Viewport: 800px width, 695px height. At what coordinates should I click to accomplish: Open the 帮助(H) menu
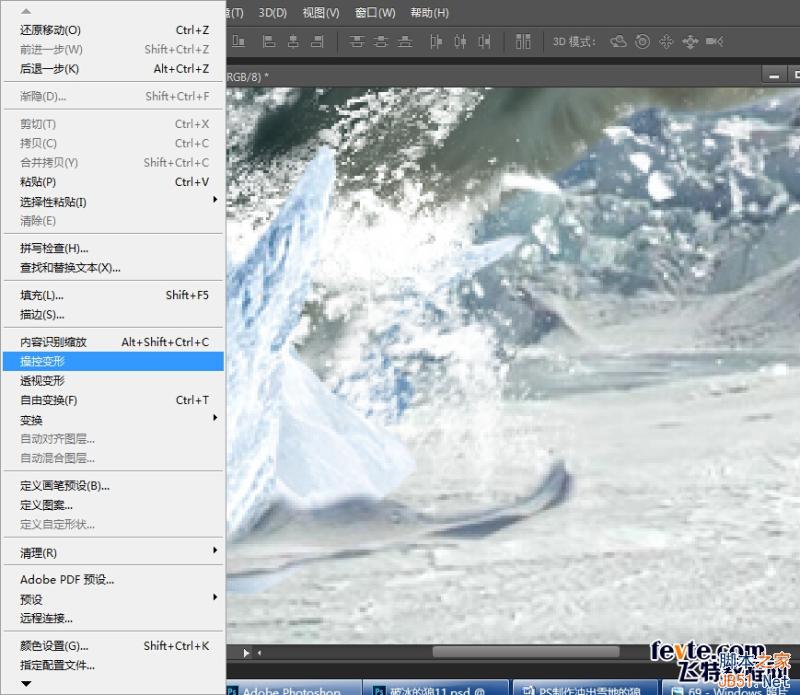[430, 13]
